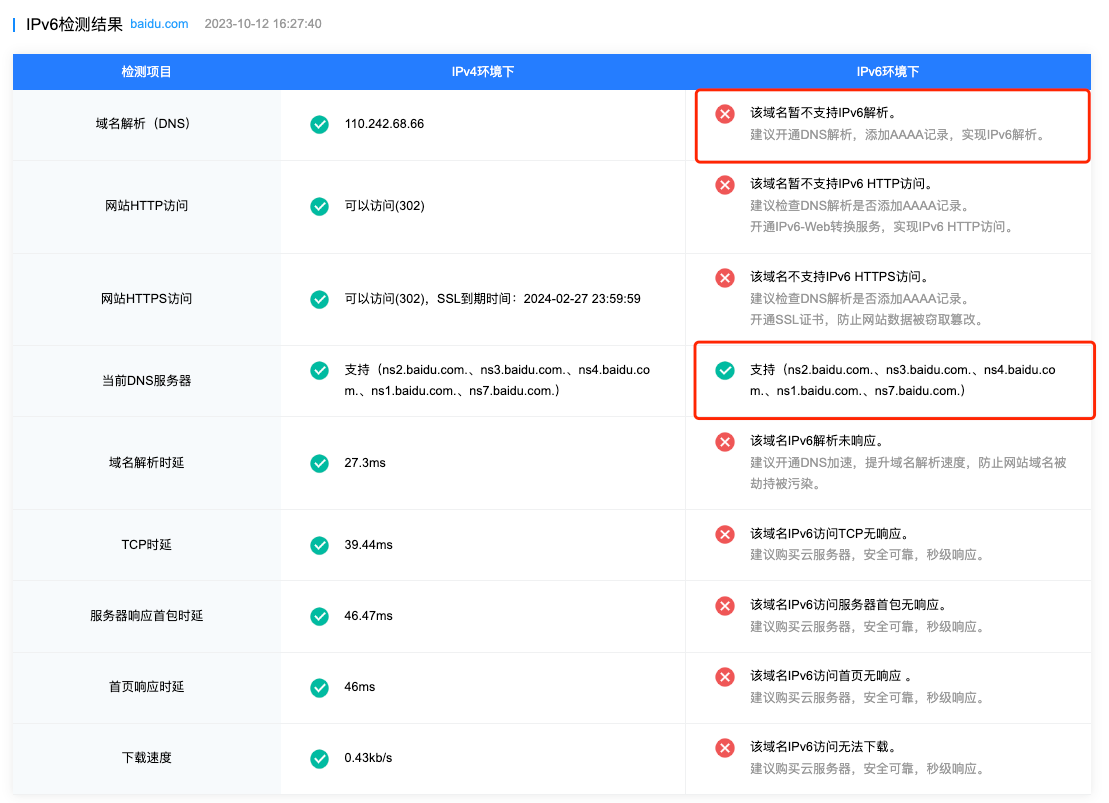This screenshot has width=1109, height=803.
Task: Click the 下载速度 row label
Action: [x=146, y=758]
